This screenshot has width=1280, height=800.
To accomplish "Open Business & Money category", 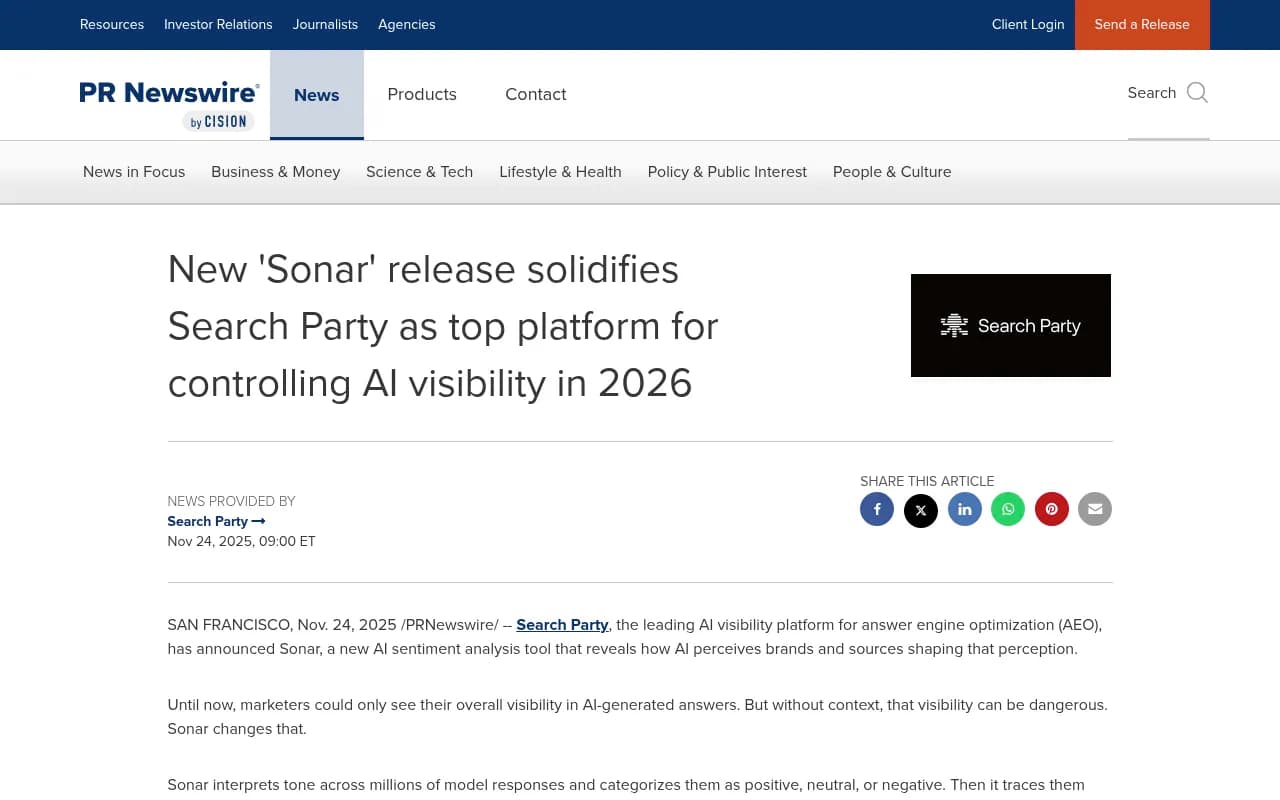I will [276, 172].
